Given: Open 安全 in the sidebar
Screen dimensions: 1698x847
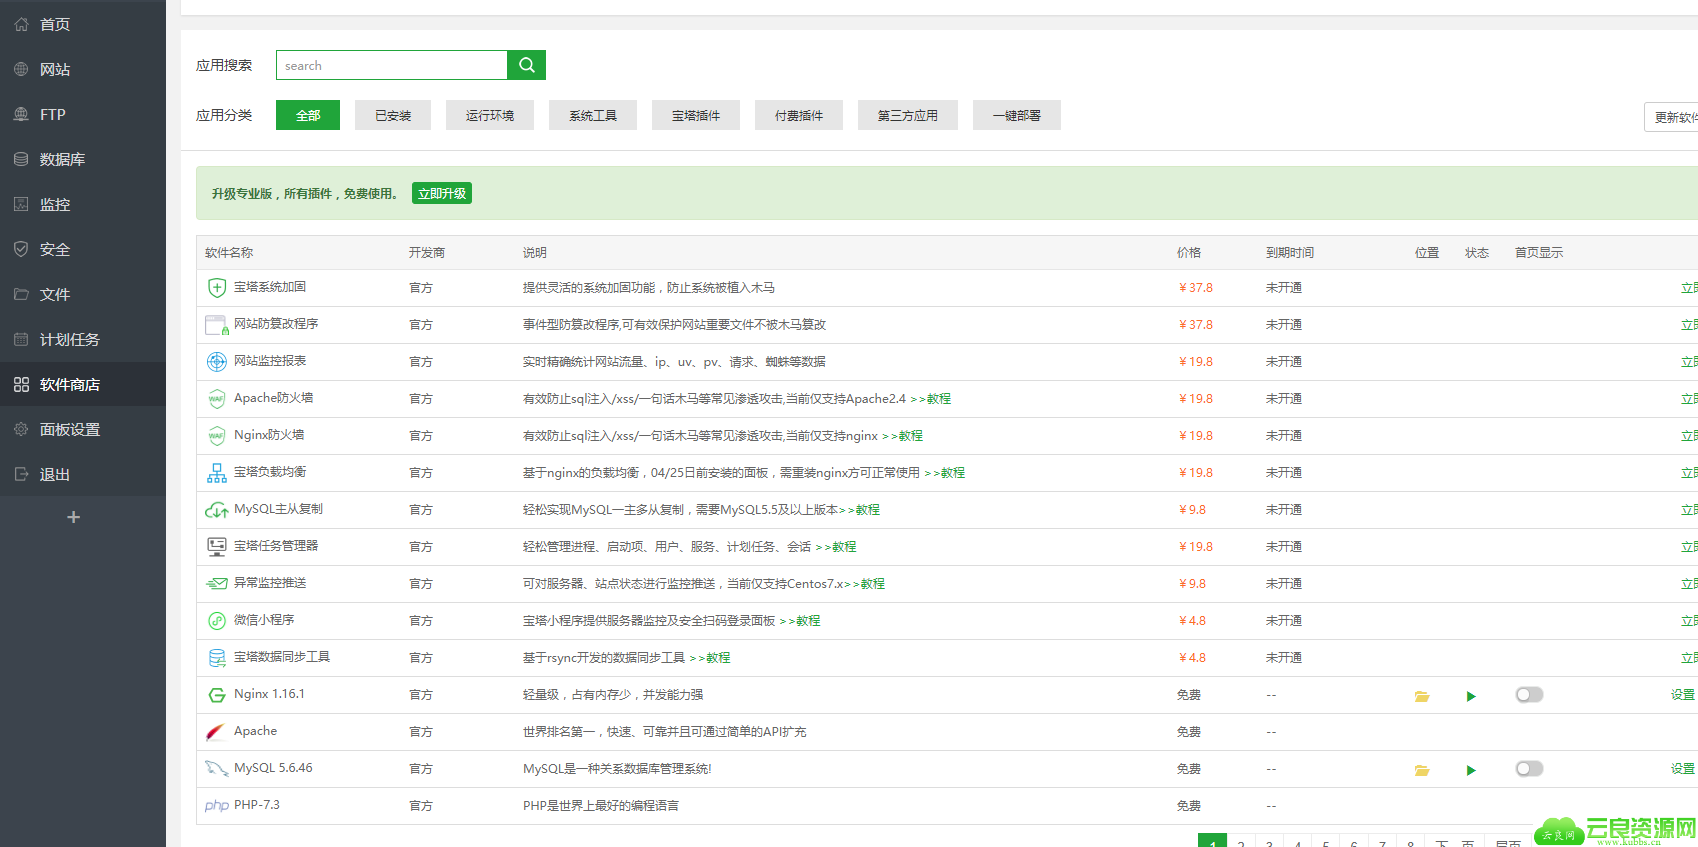Looking at the screenshot, I should click(x=83, y=249).
